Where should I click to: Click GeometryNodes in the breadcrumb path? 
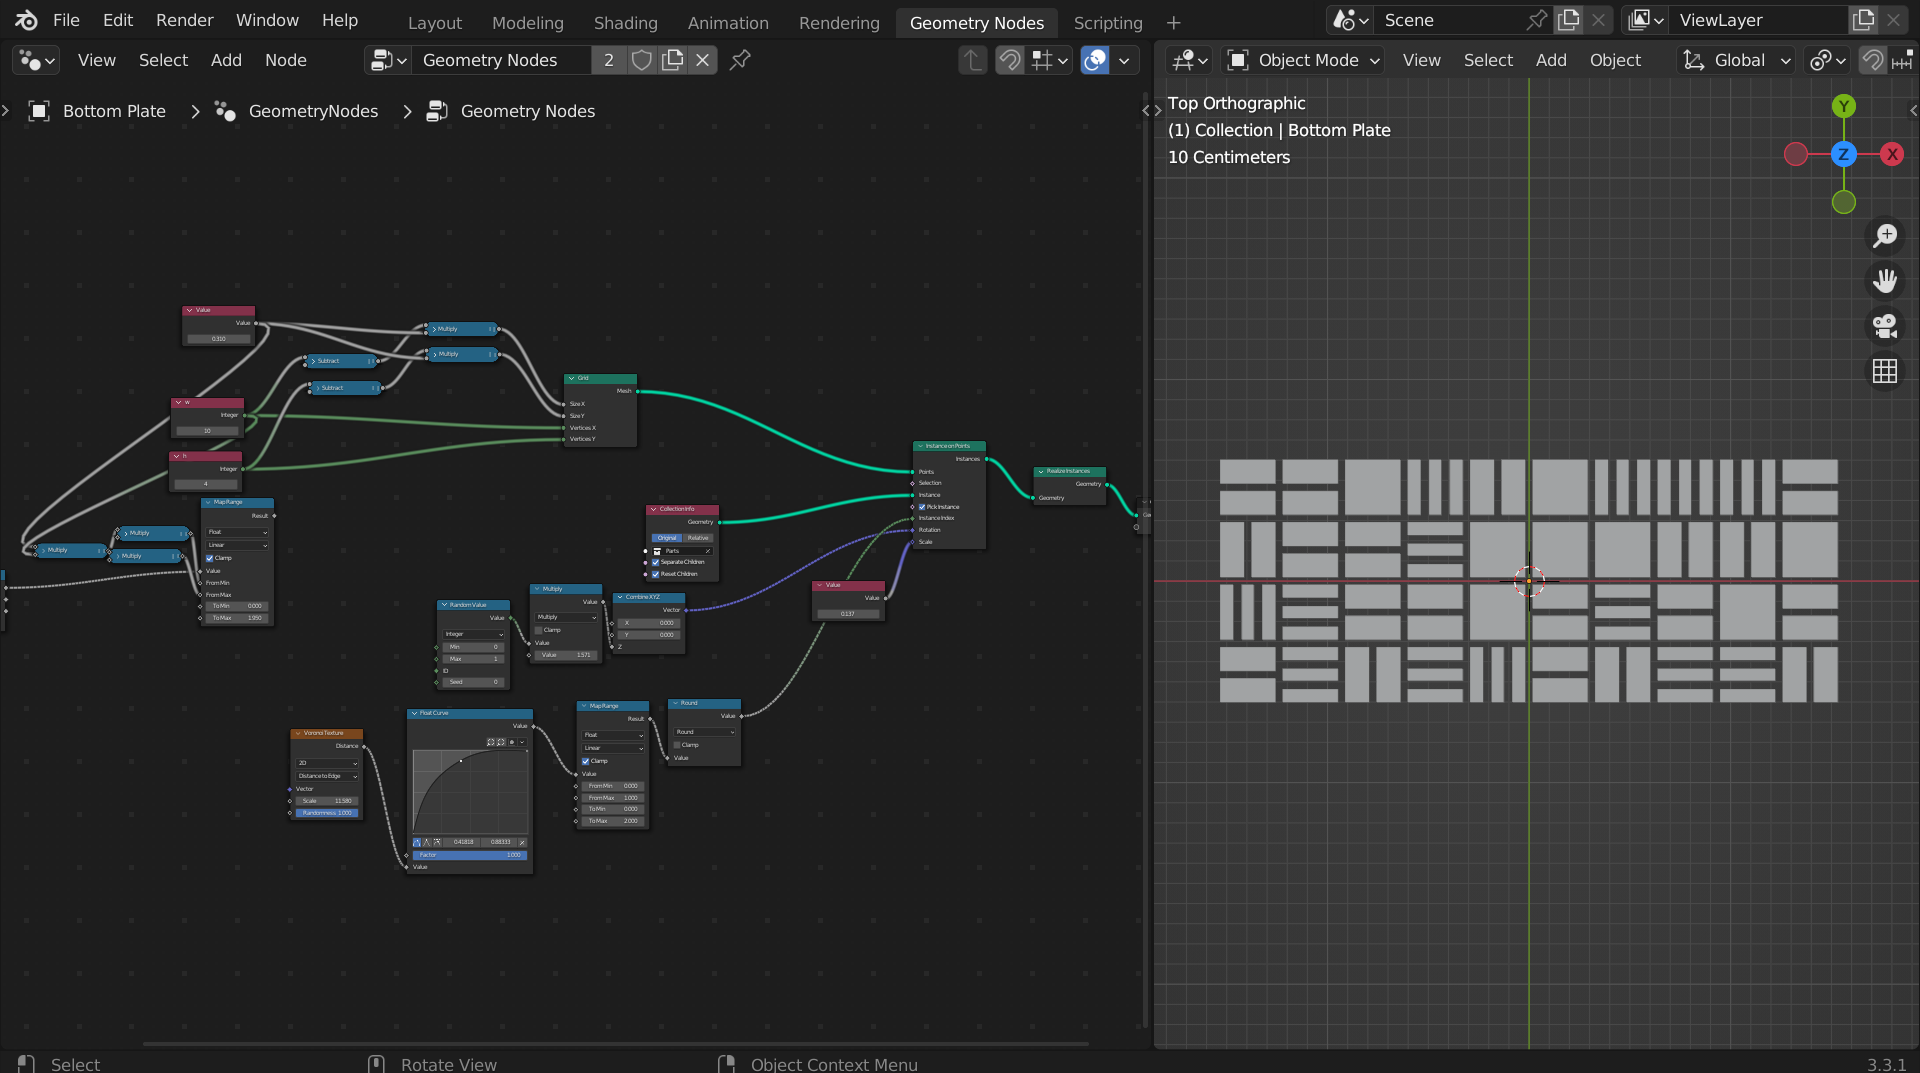point(313,111)
